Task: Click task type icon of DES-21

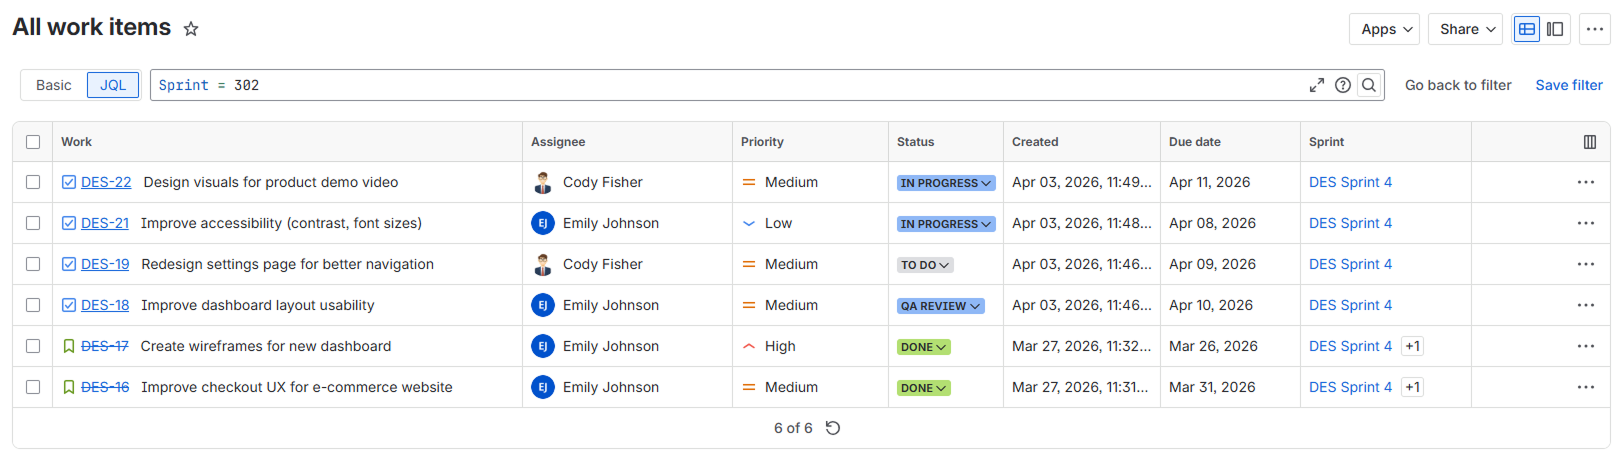Action: tap(69, 223)
